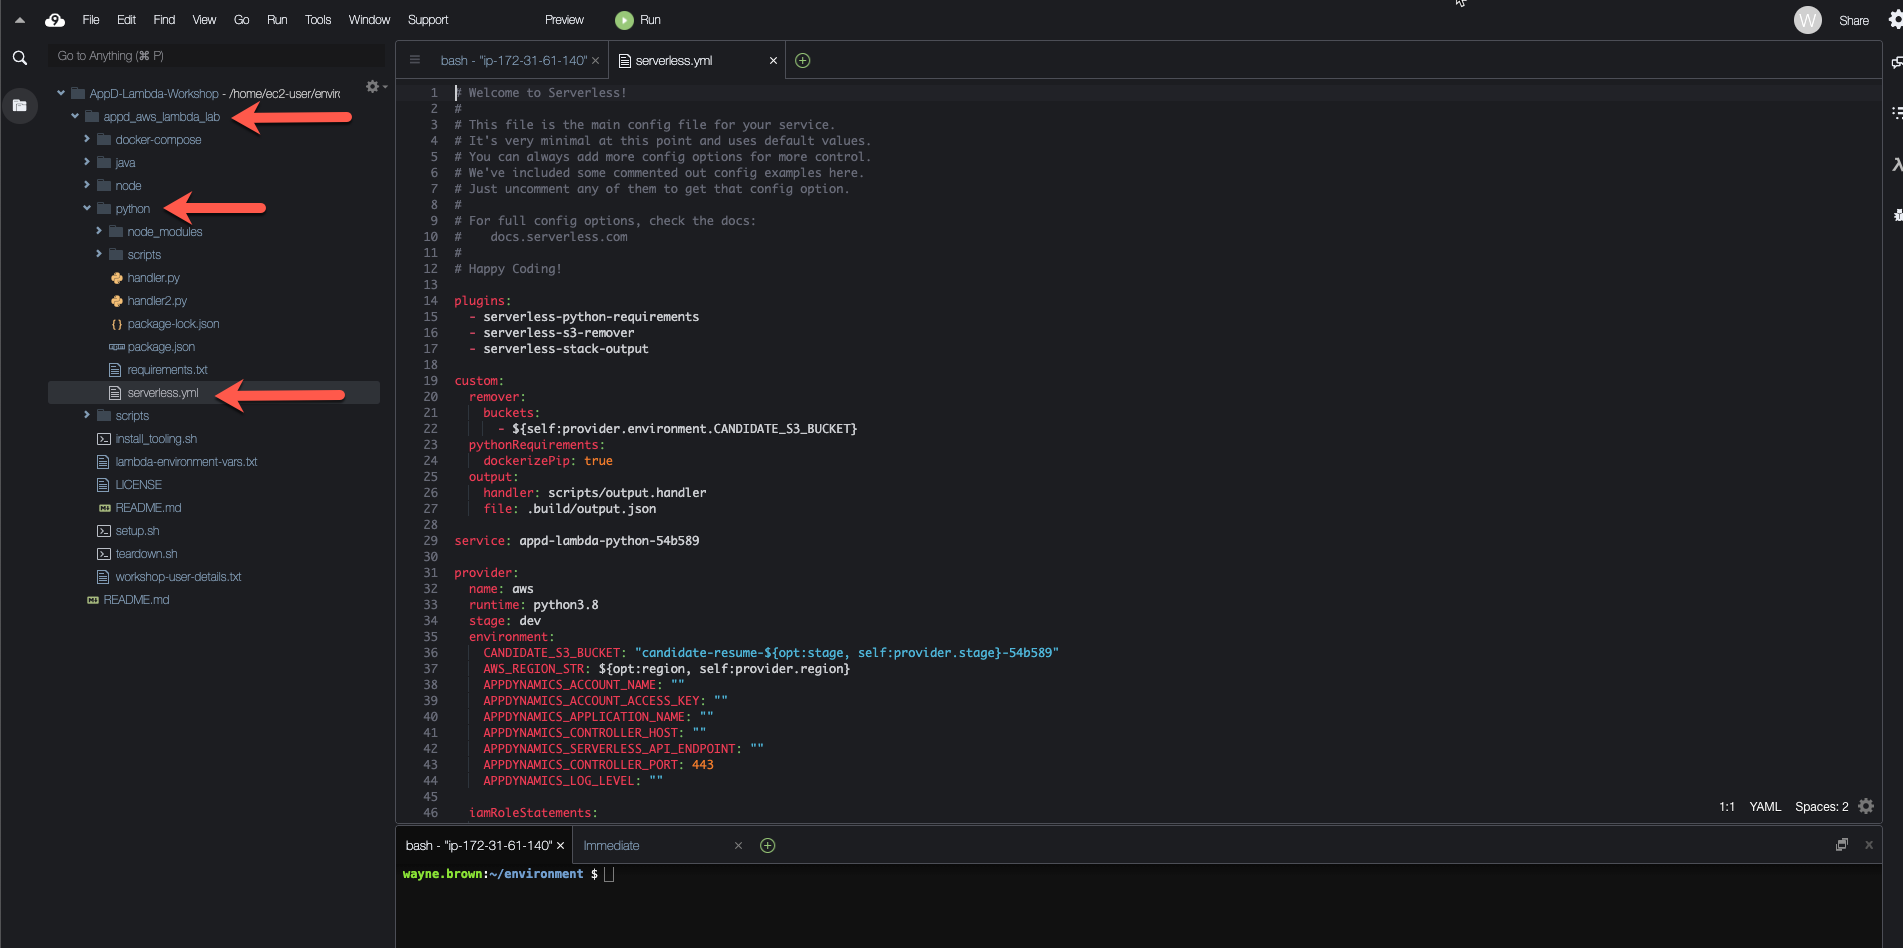The width and height of the screenshot is (1903, 948).
Task: Open file tree settings gear
Action: point(373,87)
